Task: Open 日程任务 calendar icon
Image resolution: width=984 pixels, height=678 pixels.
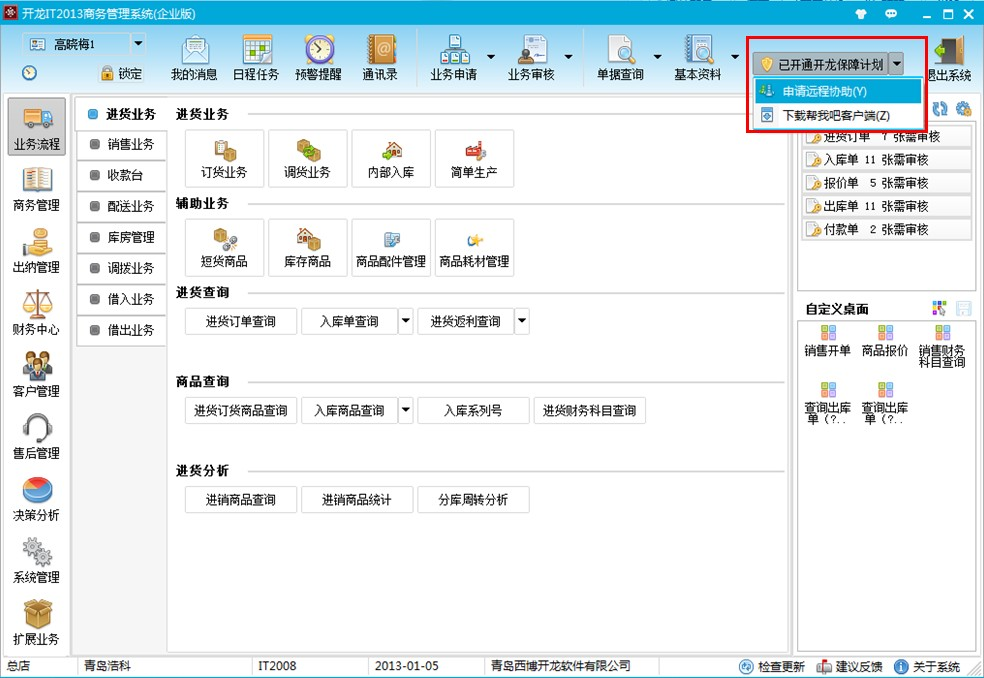Action: tap(256, 58)
